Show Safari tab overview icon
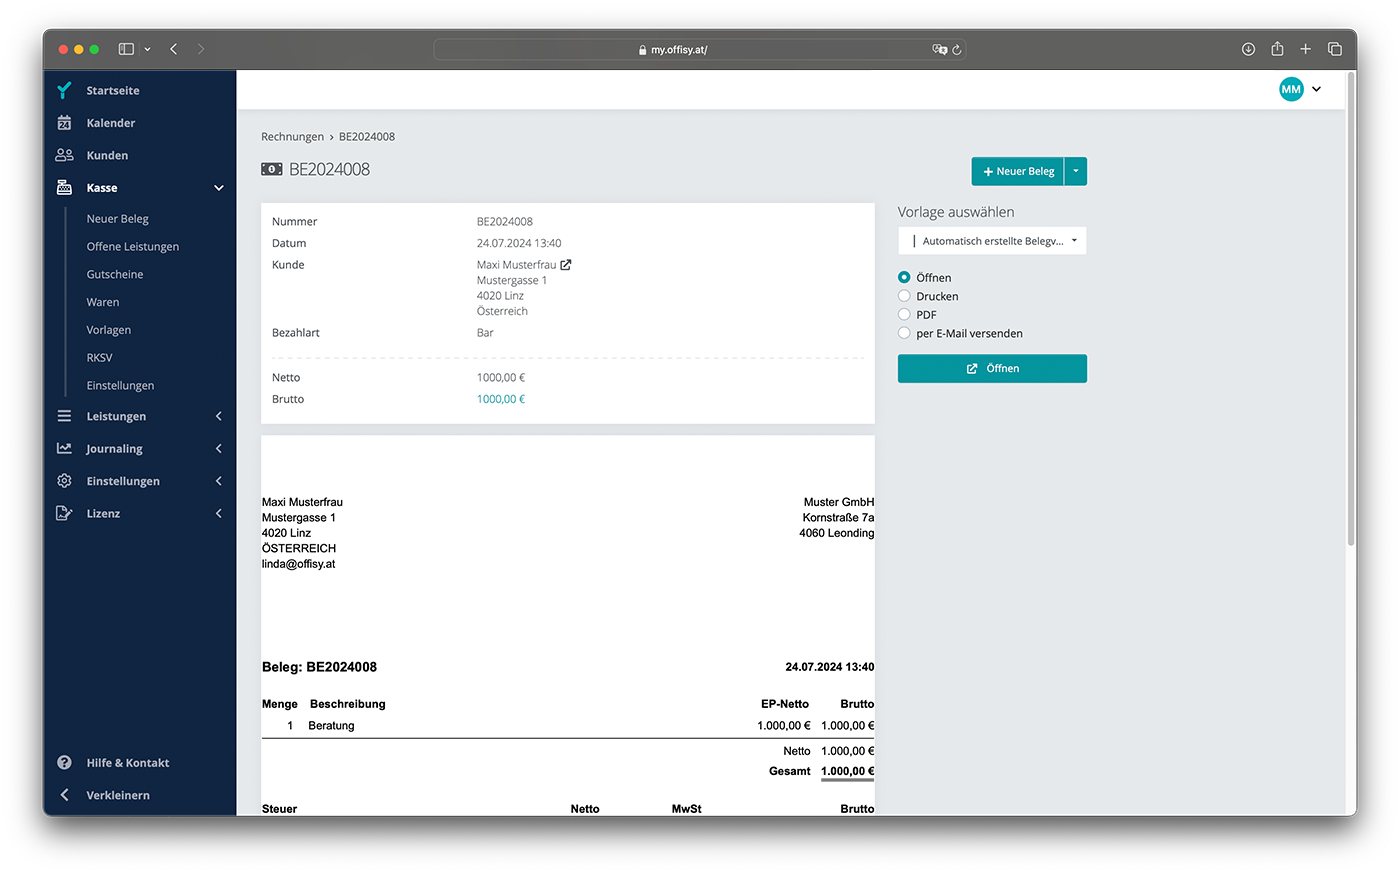 pos(1334,49)
